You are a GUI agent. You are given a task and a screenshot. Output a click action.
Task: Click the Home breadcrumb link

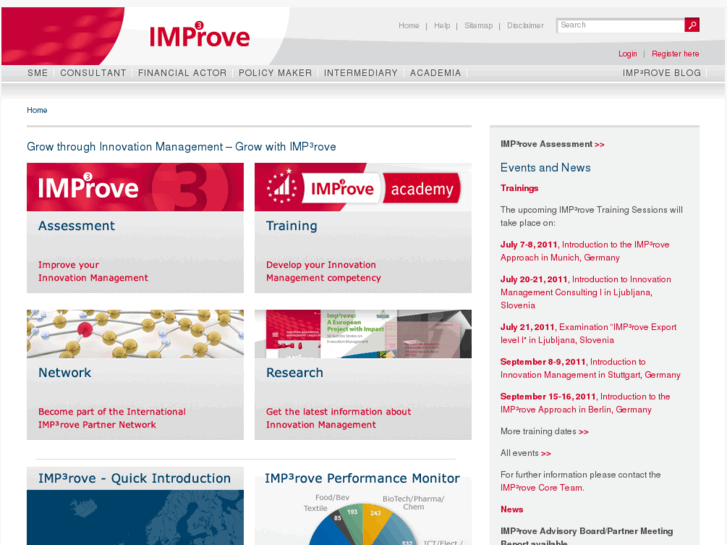tap(37, 110)
